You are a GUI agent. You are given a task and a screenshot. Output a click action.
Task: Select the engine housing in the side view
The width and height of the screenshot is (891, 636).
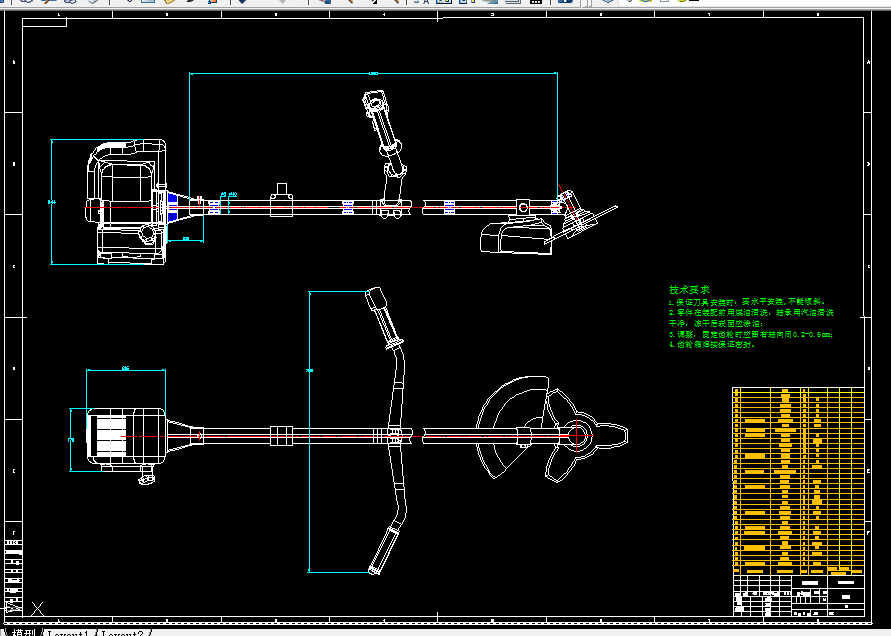point(126,202)
